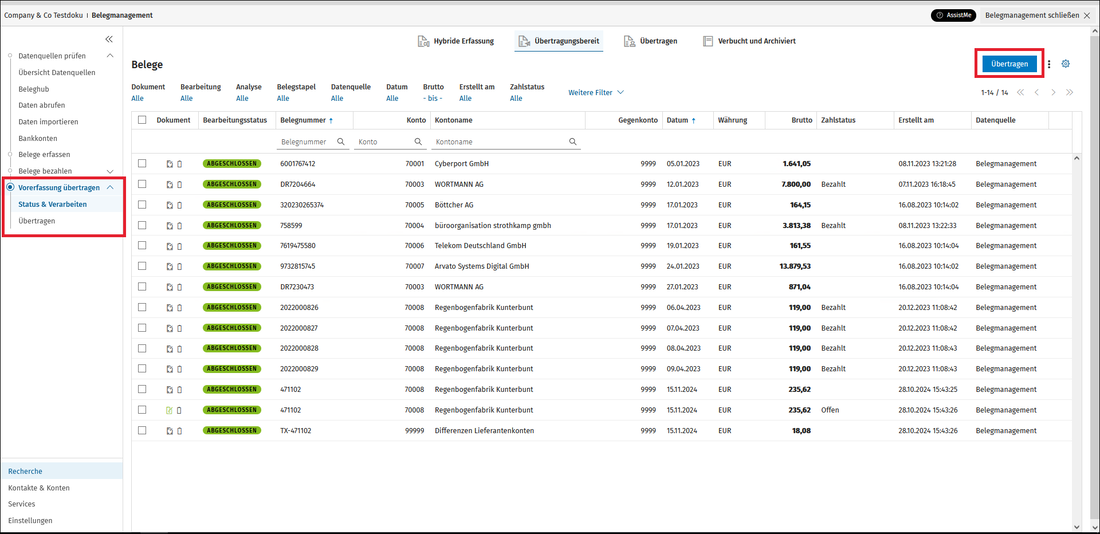Select the checkbox for Böttcher AG row
This screenshot has height=534, width=1100.
pos(142,205)
